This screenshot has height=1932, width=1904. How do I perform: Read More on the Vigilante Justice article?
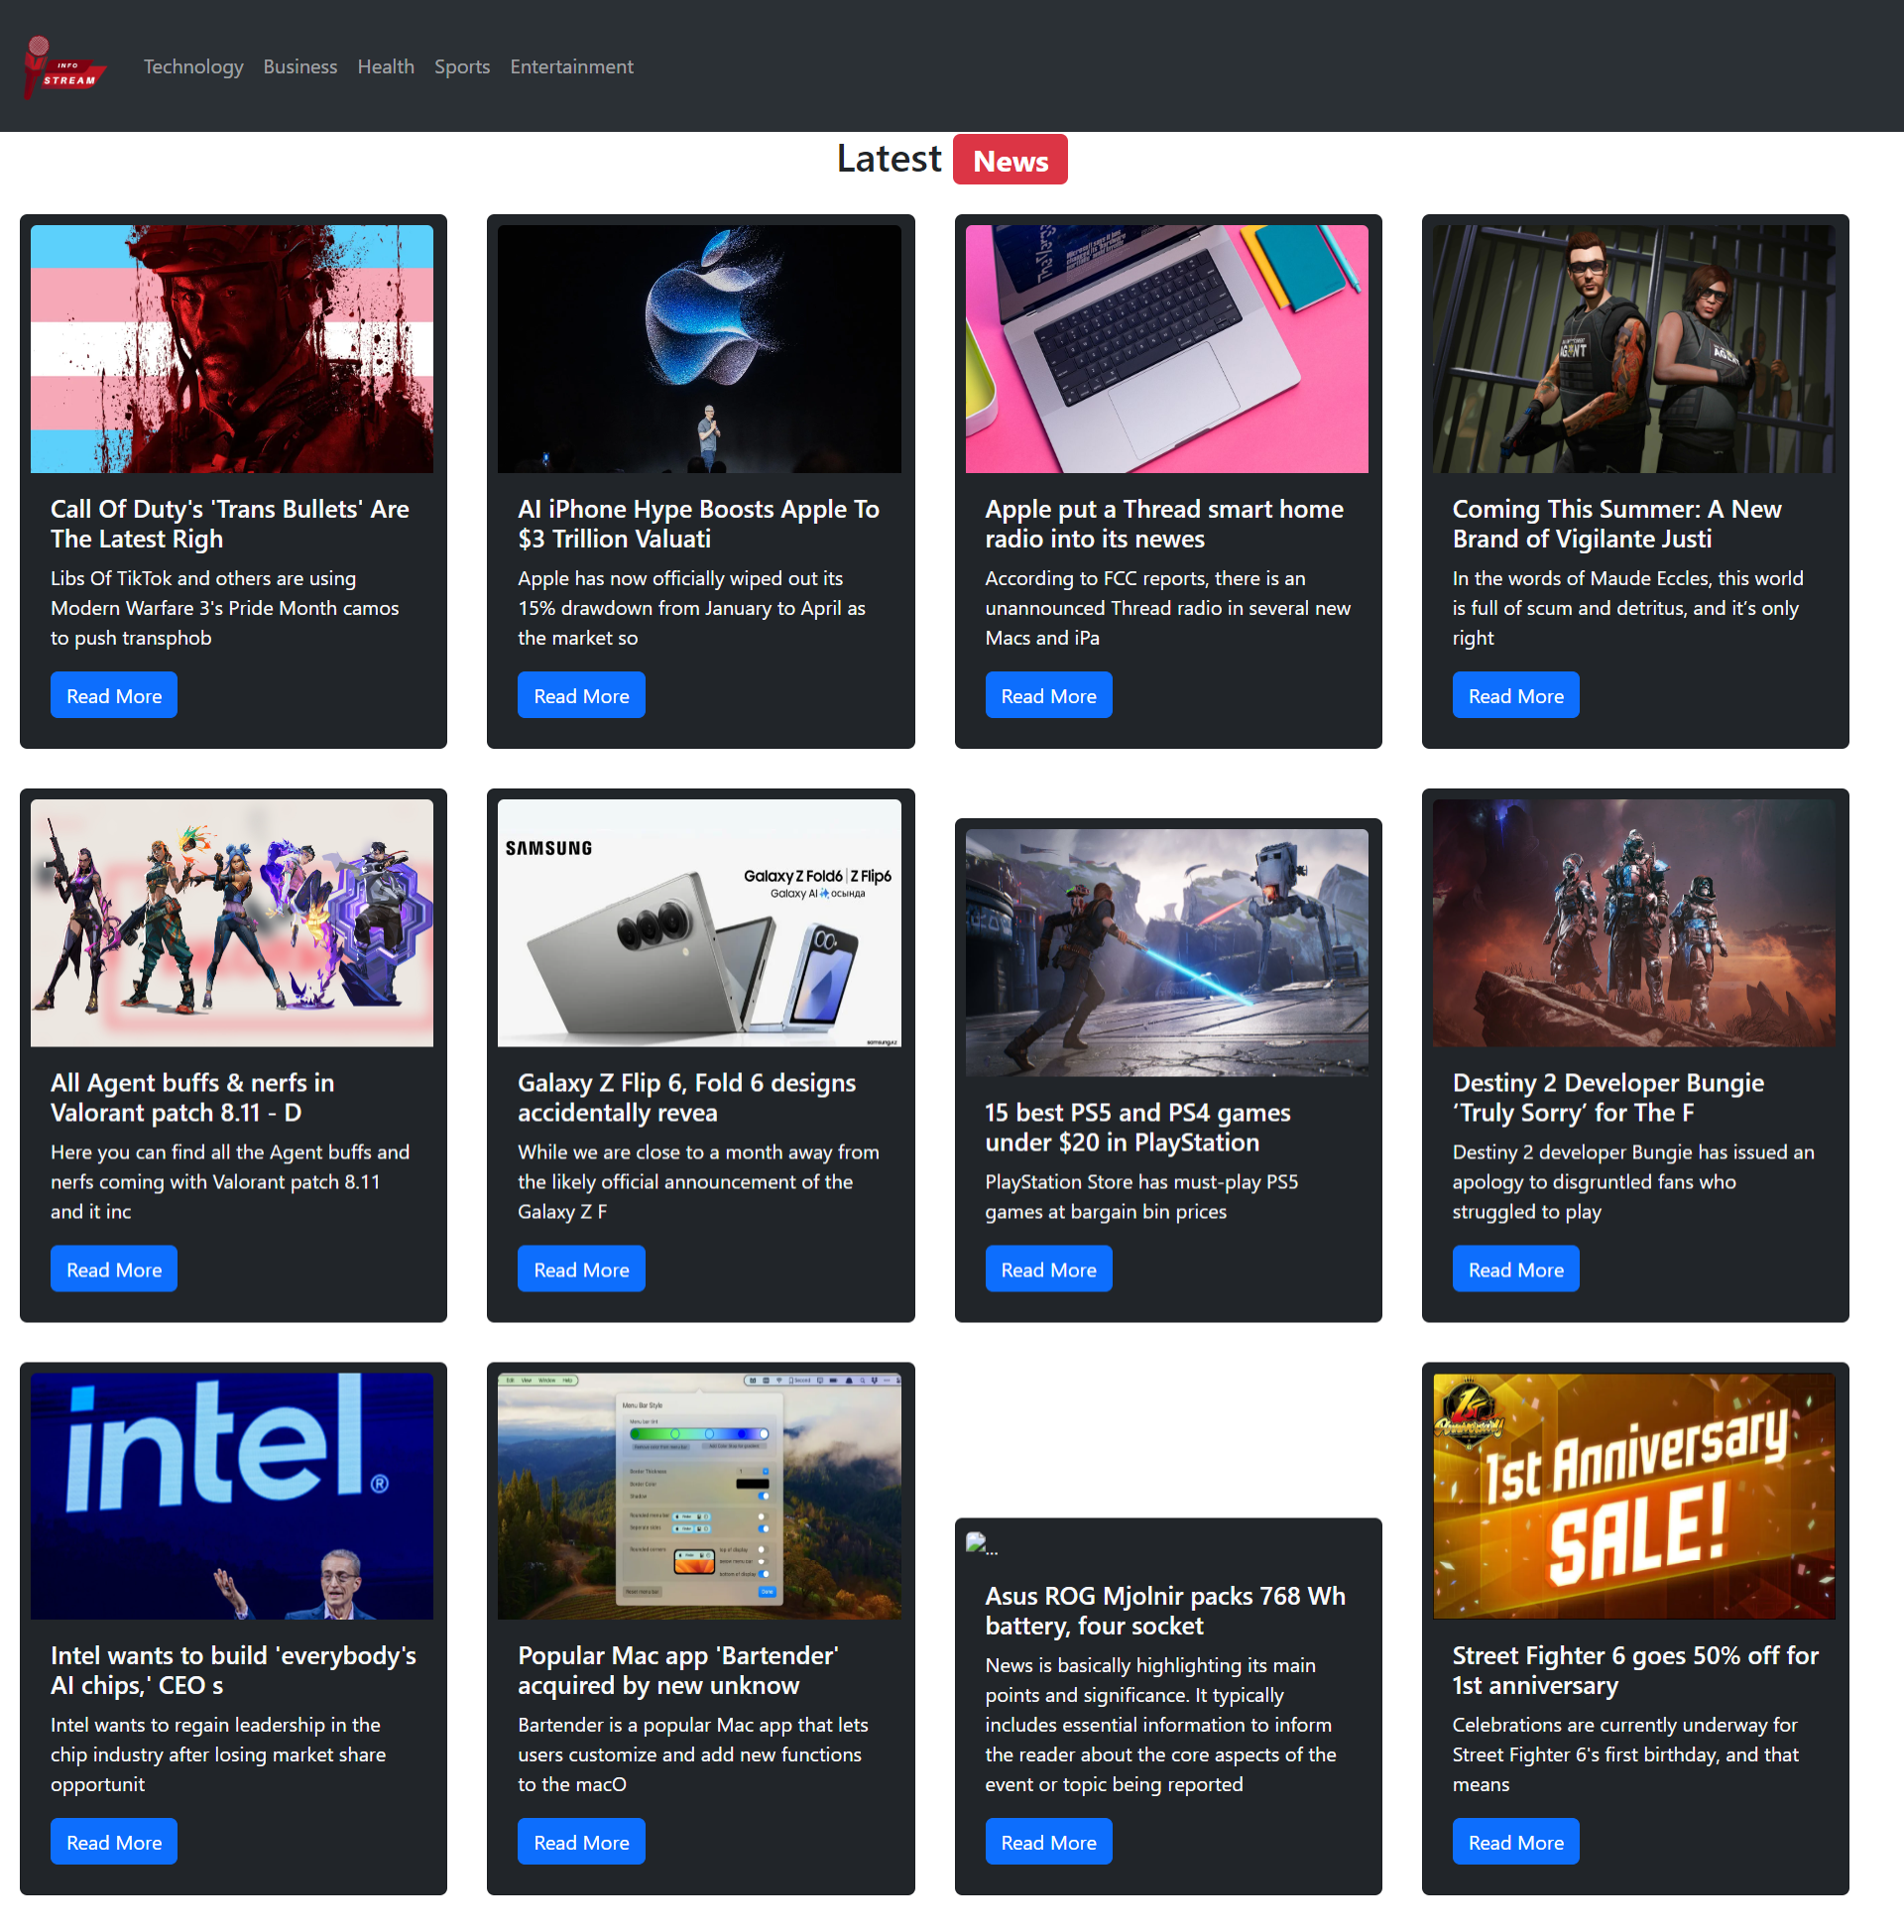coord(1516,695)
